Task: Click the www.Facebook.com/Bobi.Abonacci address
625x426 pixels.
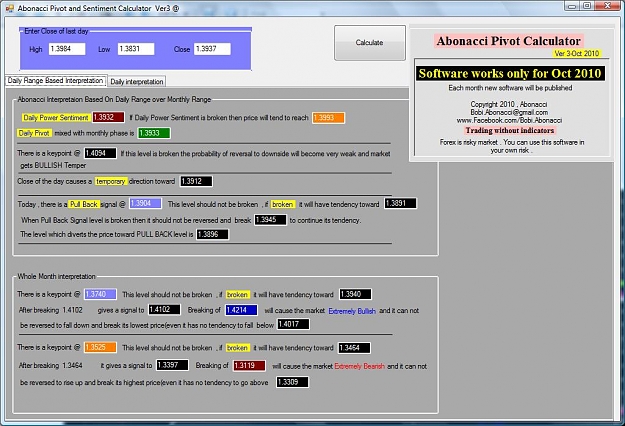Action: 509,120
